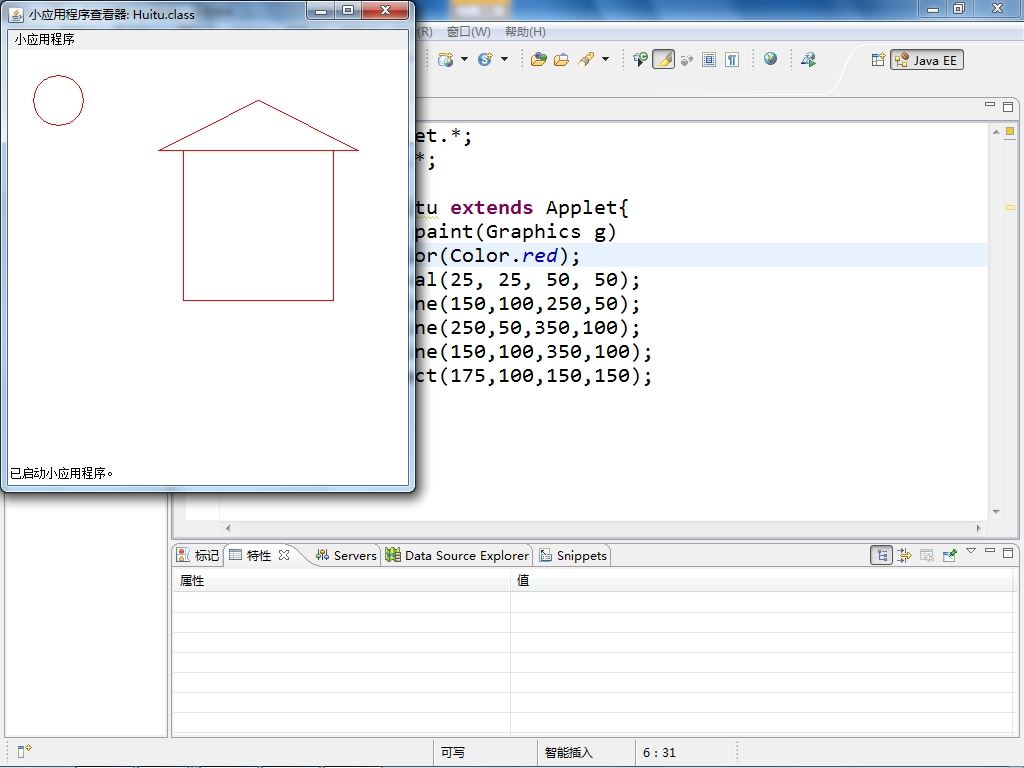Maximize the editor area panel
This screenshot has width=1024, height=768.
[x=1008, y=106]
